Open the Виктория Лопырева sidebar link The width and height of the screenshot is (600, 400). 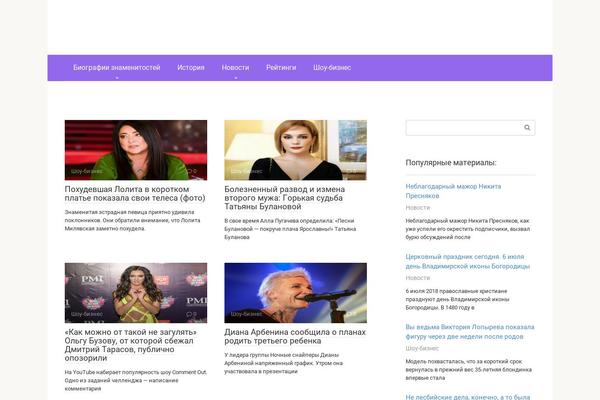click(470, 331)
